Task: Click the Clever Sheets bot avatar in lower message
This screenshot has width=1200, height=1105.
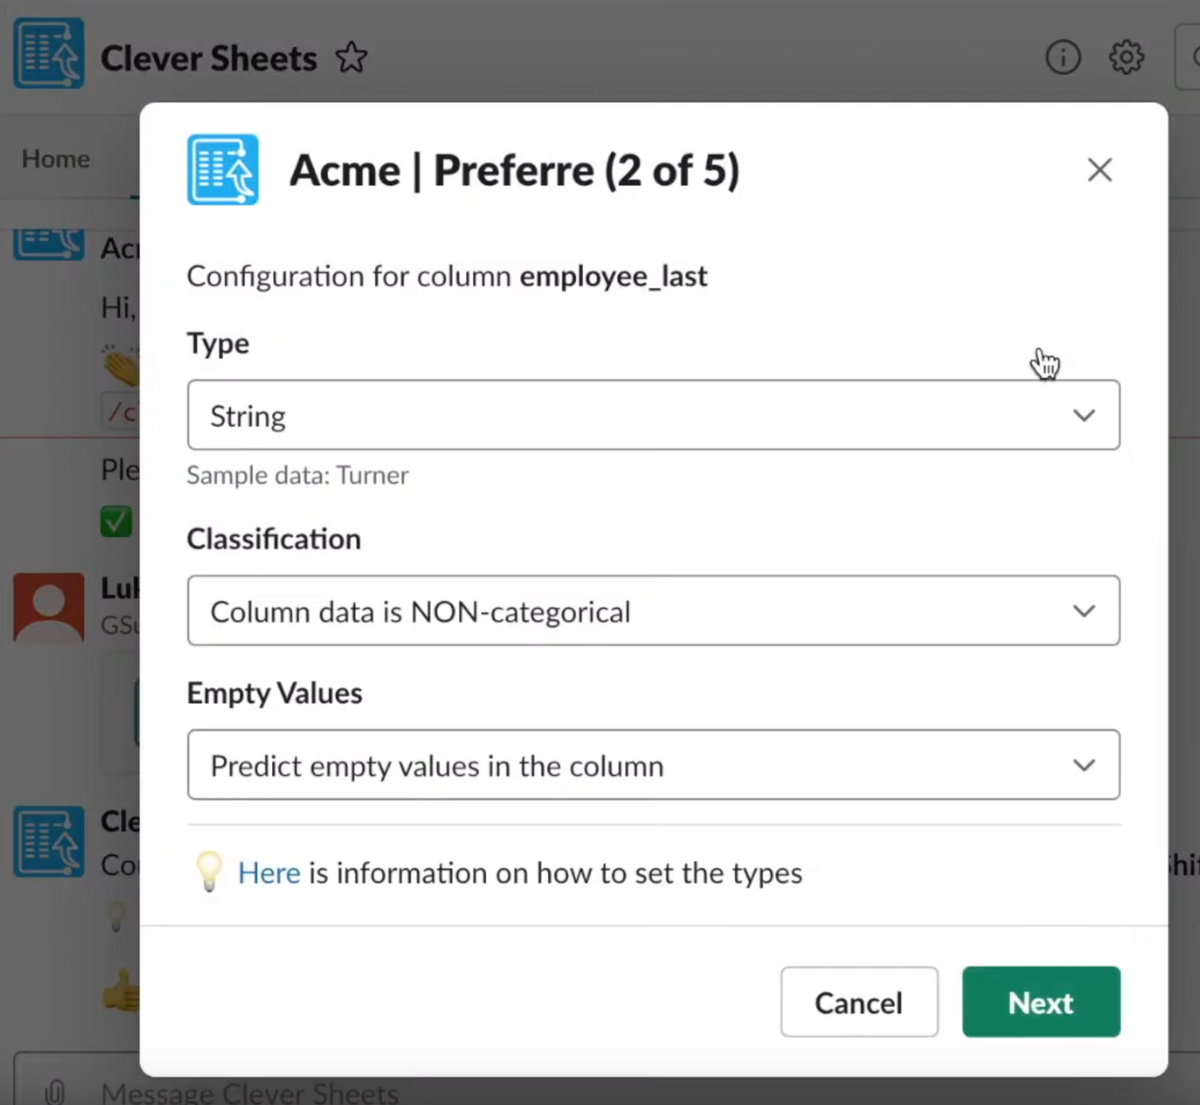Action: point(49,842)
